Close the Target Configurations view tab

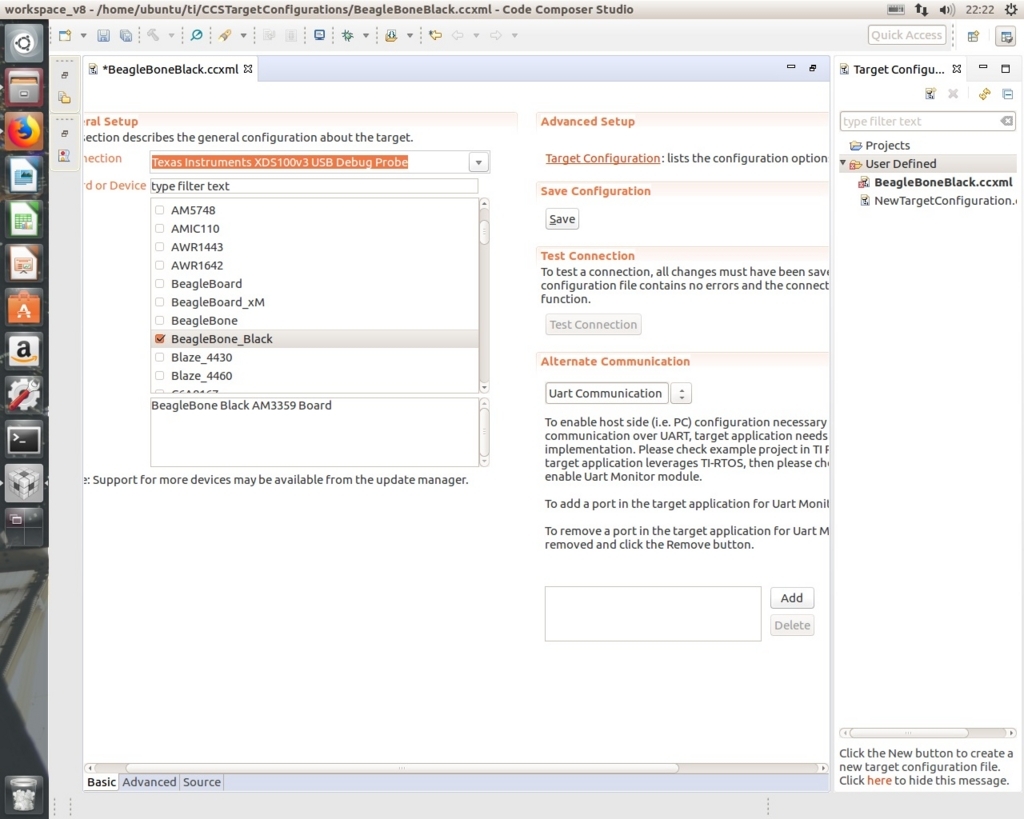point(957,69)
